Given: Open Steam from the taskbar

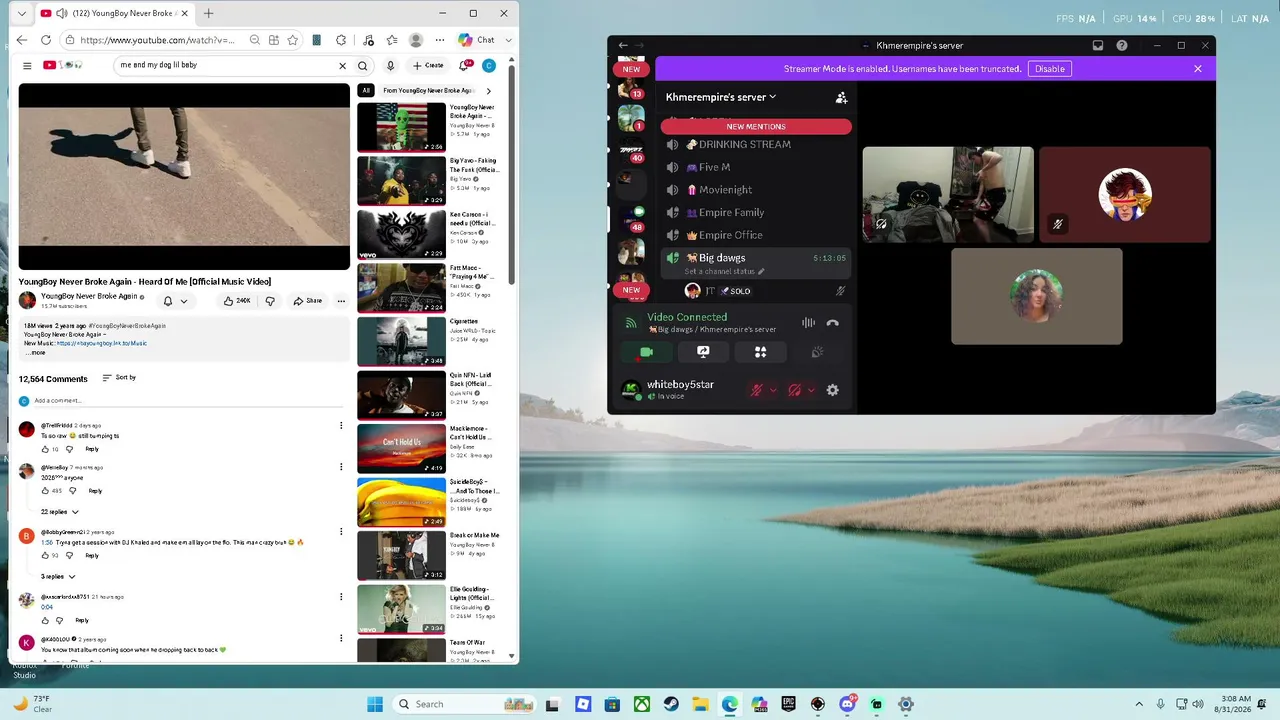Looking at the screenshot, I should point(671,704).
